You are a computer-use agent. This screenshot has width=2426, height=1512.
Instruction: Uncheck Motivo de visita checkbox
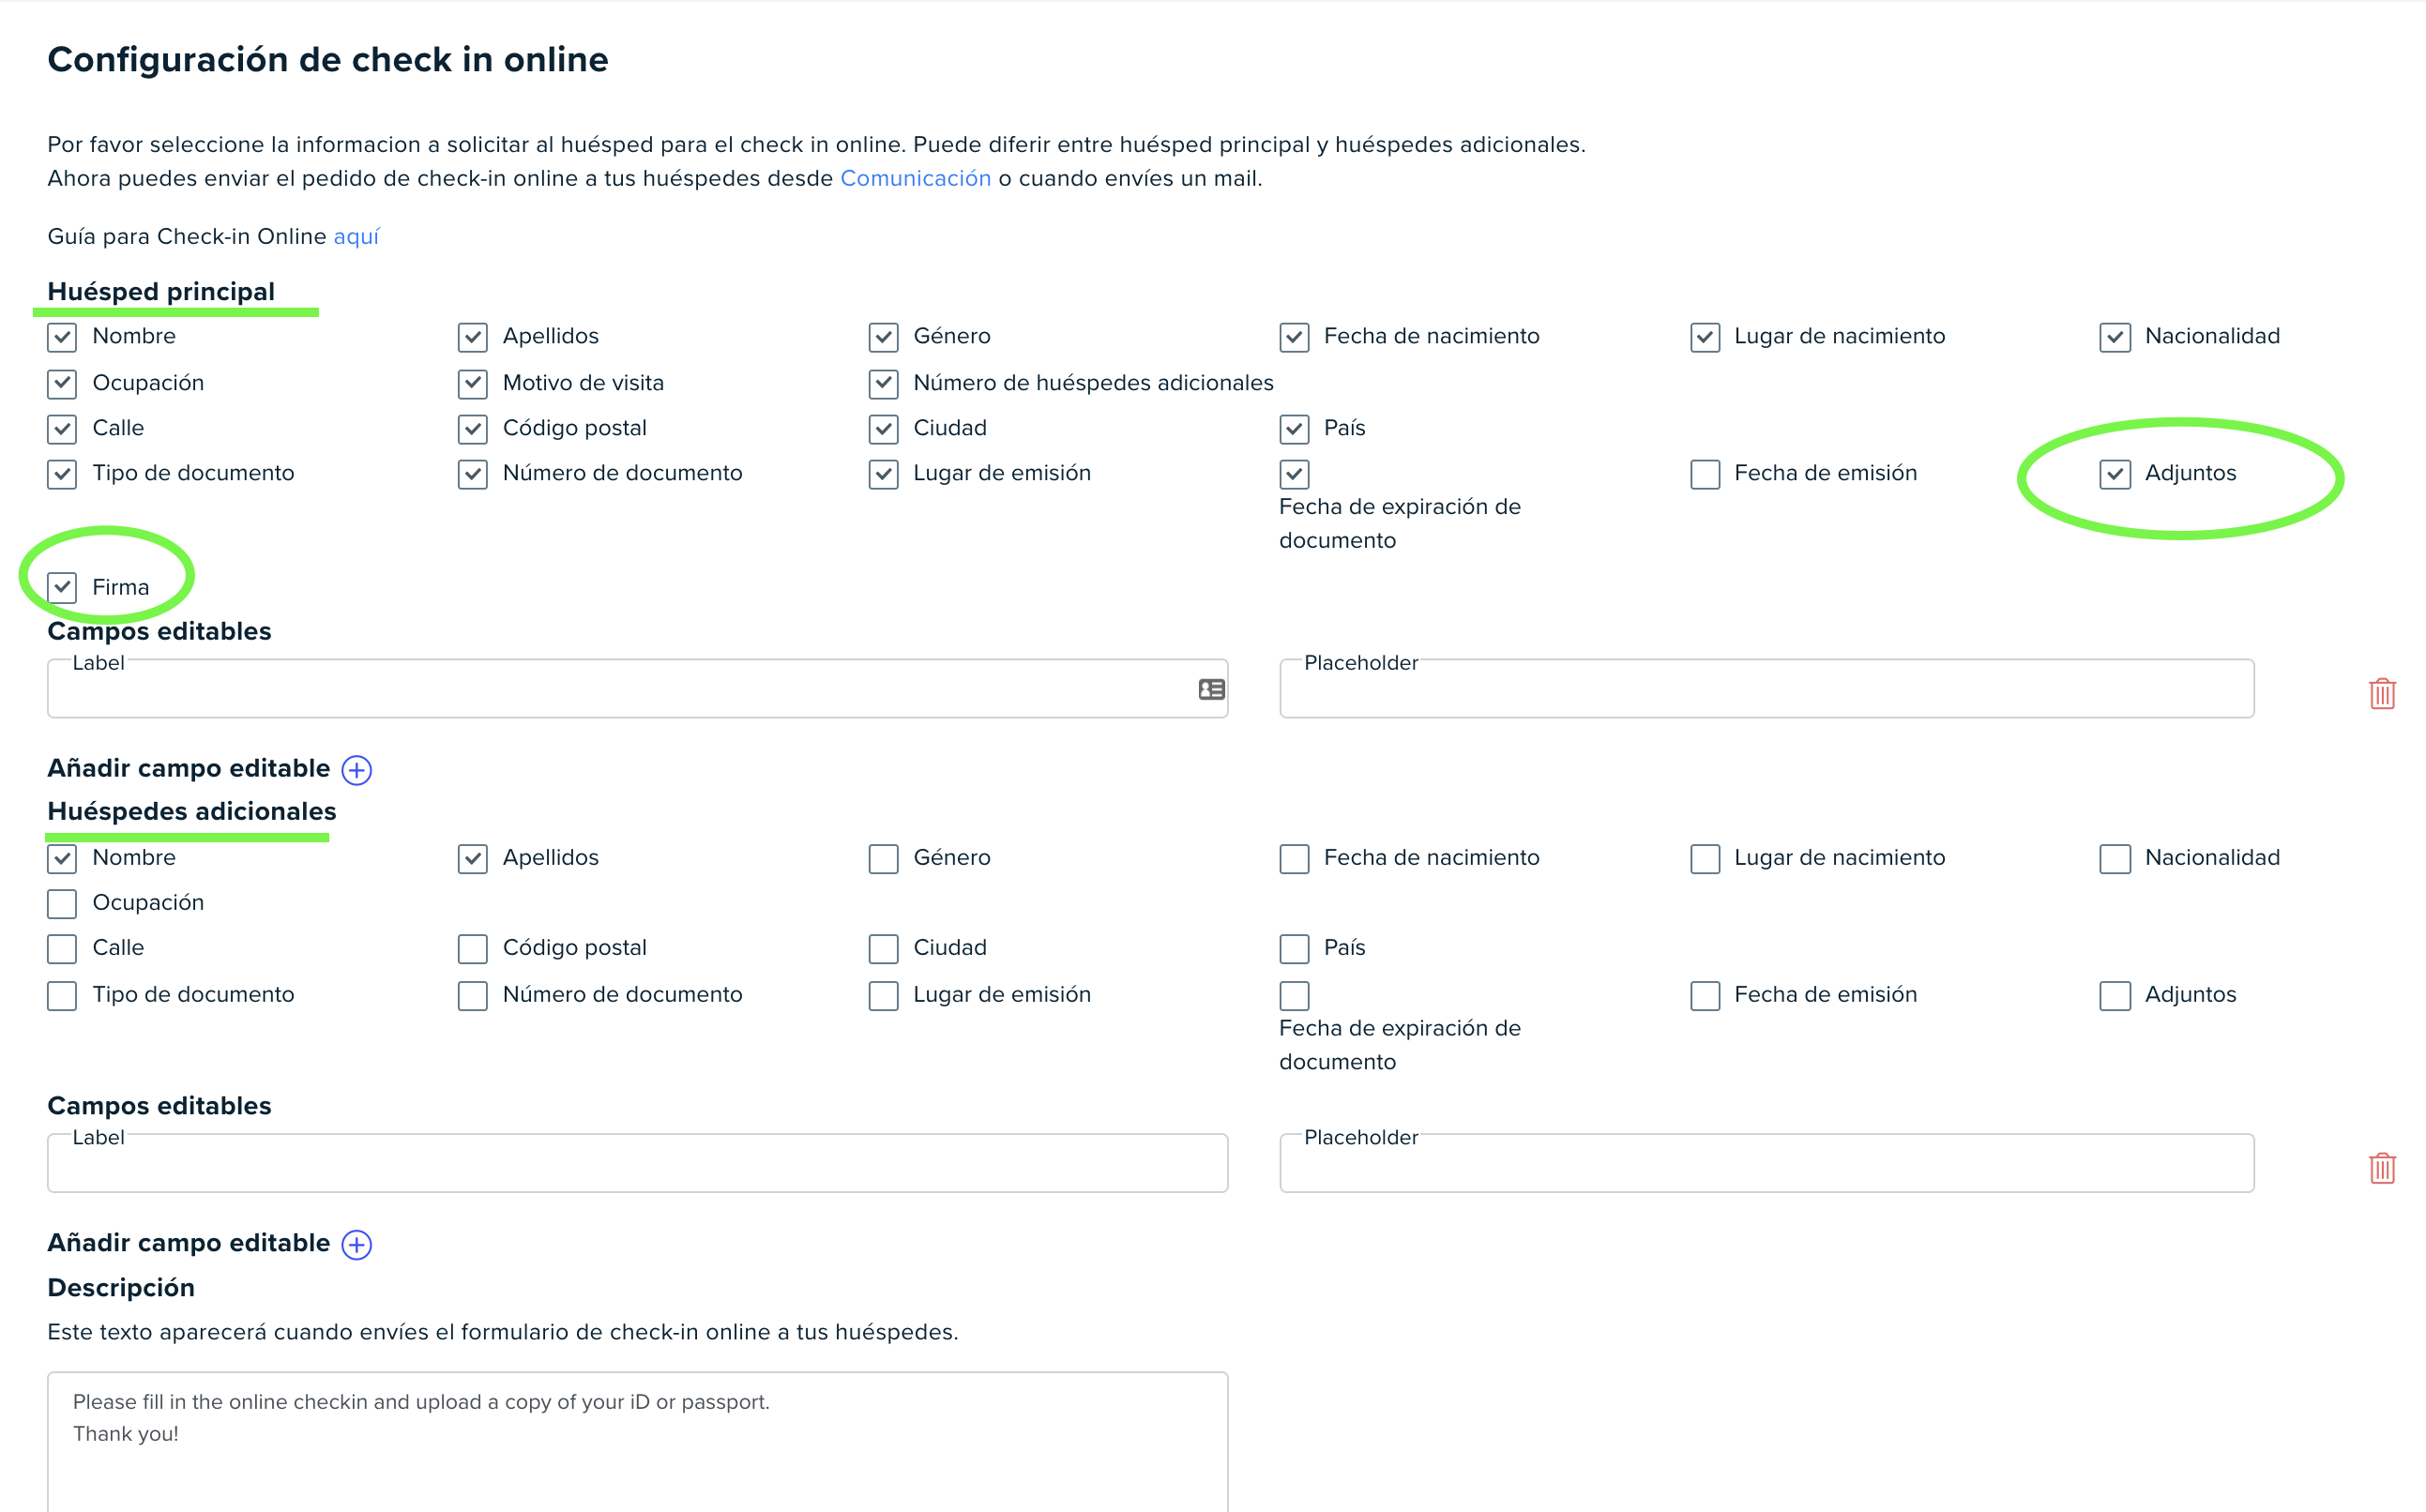click(472, 384)
